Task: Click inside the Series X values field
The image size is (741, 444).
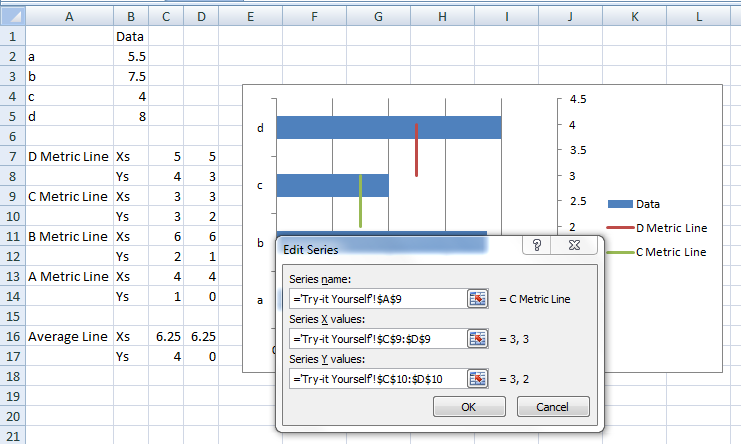Action: pos(378,339)
